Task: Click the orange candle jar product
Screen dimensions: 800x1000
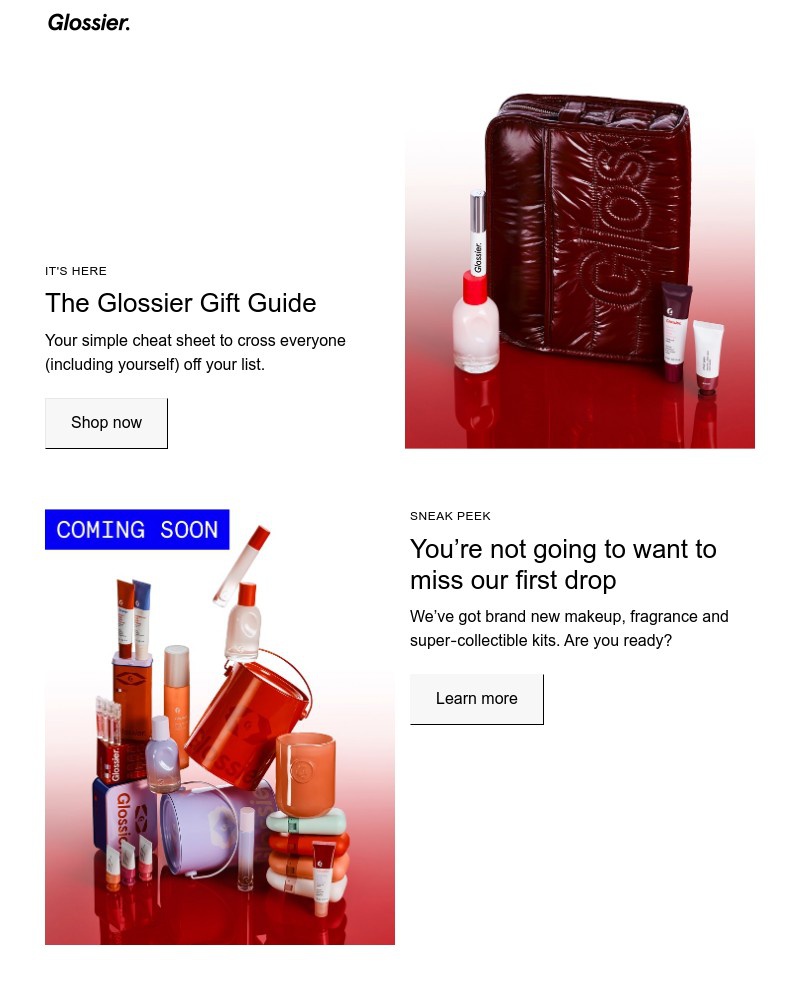Action: pyautogui.click(x=306, y=774)
